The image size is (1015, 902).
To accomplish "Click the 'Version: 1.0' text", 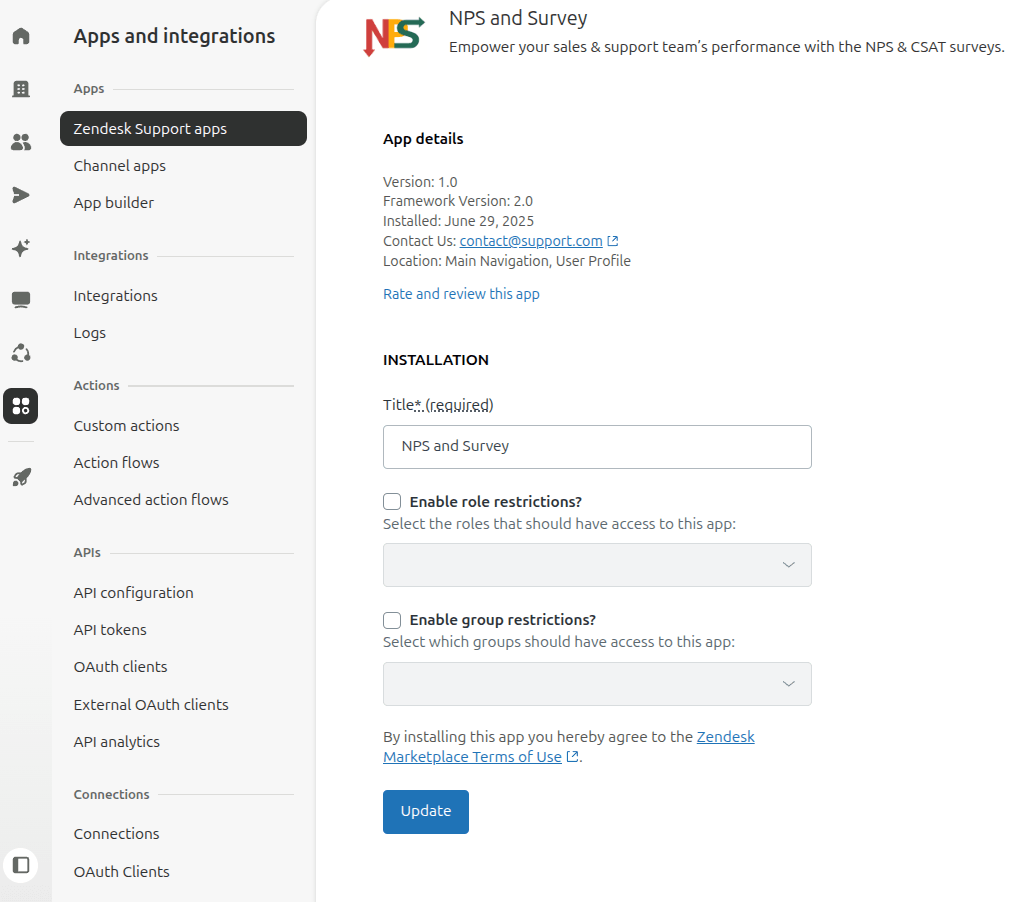I will 420,182.
